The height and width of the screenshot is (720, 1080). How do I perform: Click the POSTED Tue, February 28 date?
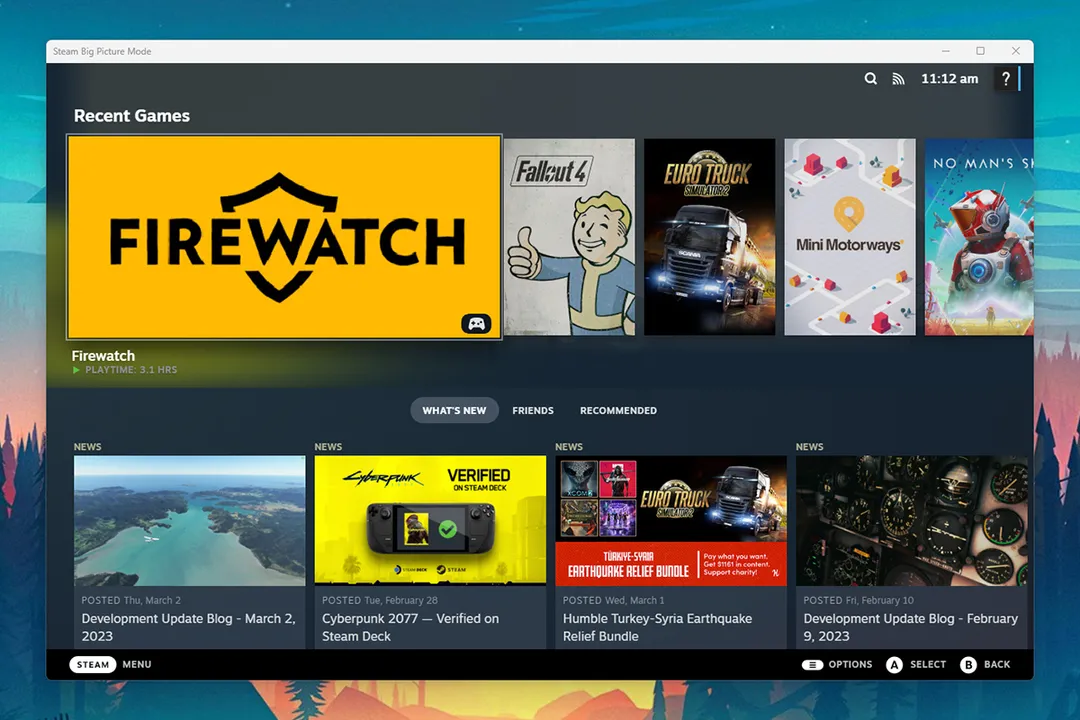380,600
